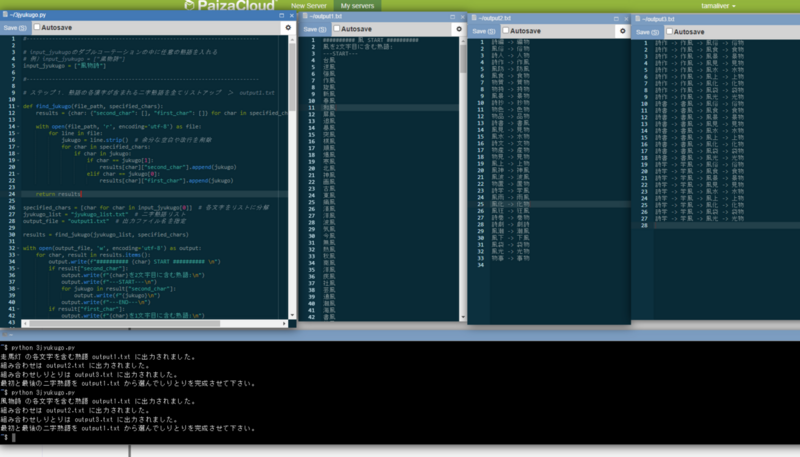Viewport: 800px width, 457px height.
Task: Click right arrow of code horizontal scrollbar
Action: click(x=284, y=323)
